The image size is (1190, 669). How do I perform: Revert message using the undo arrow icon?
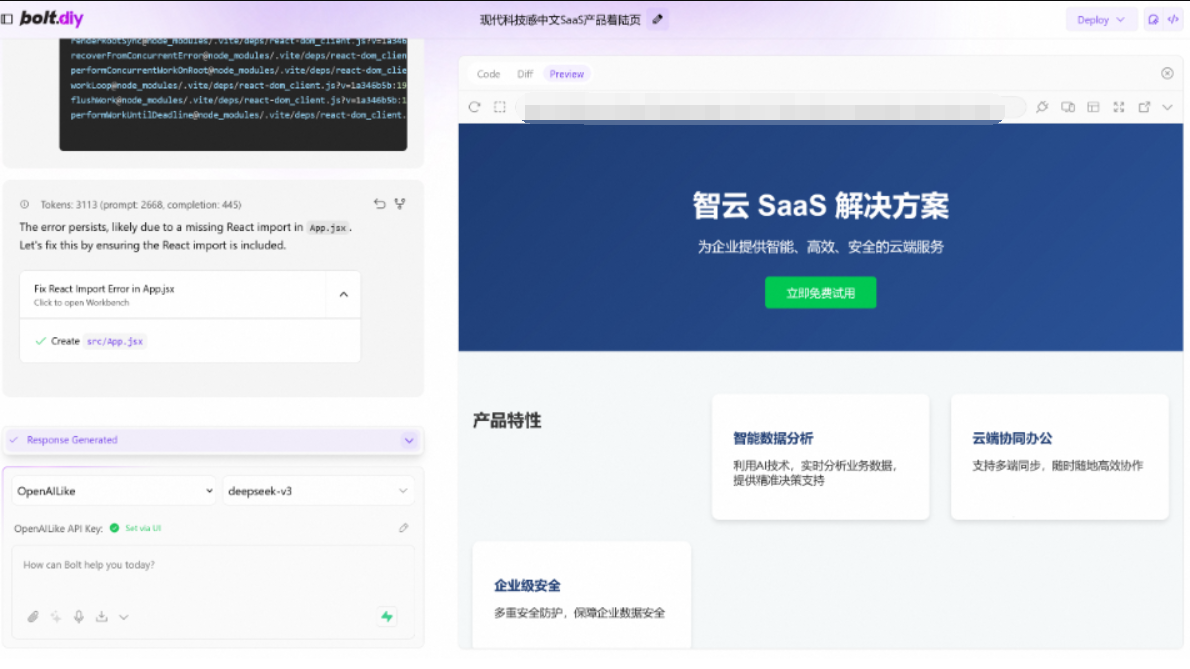[379, 203]
